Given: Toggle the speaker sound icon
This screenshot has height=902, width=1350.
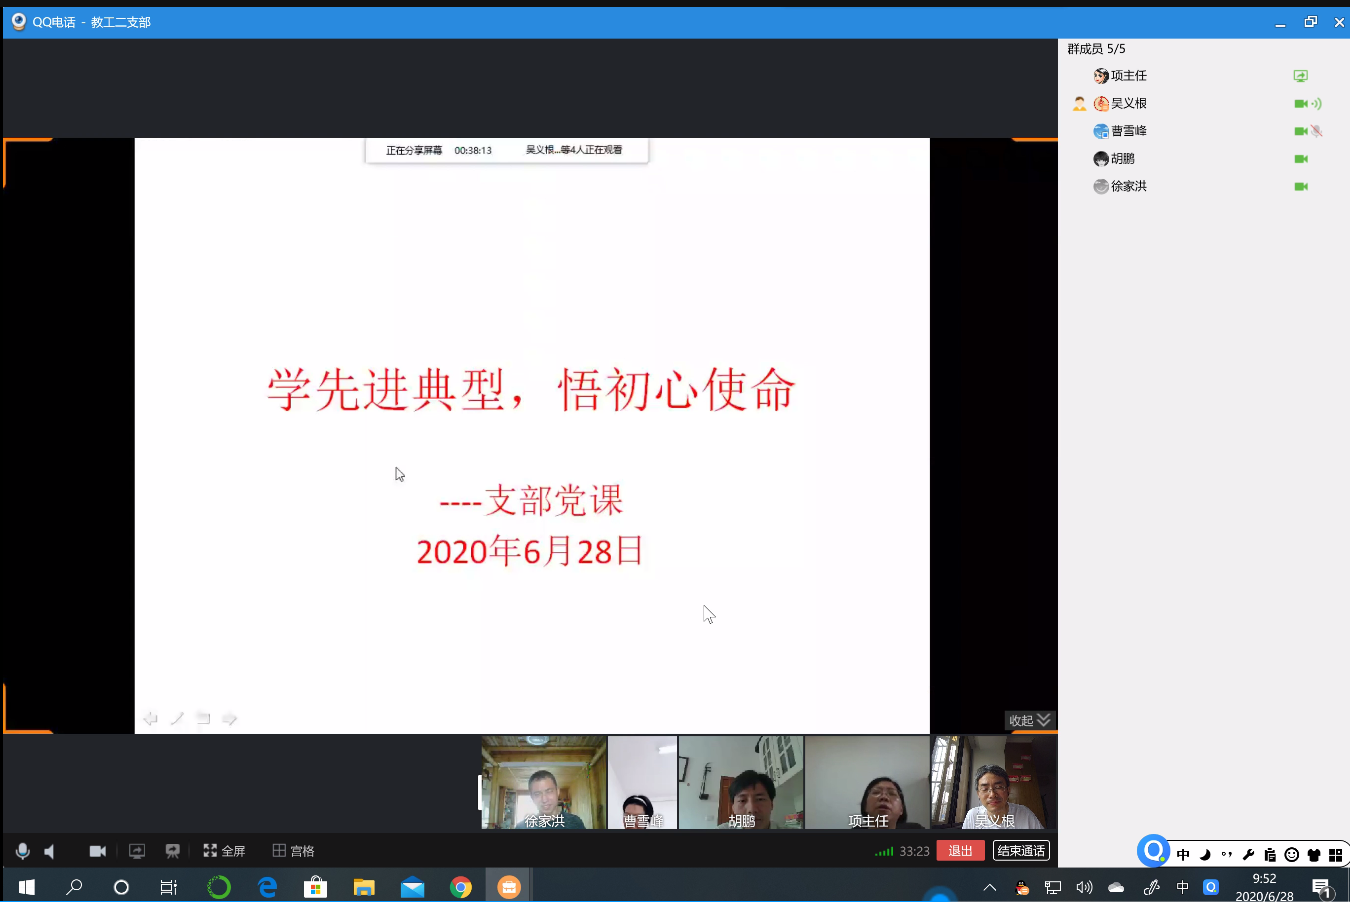Looking at the screenshot, I should 49,851.
